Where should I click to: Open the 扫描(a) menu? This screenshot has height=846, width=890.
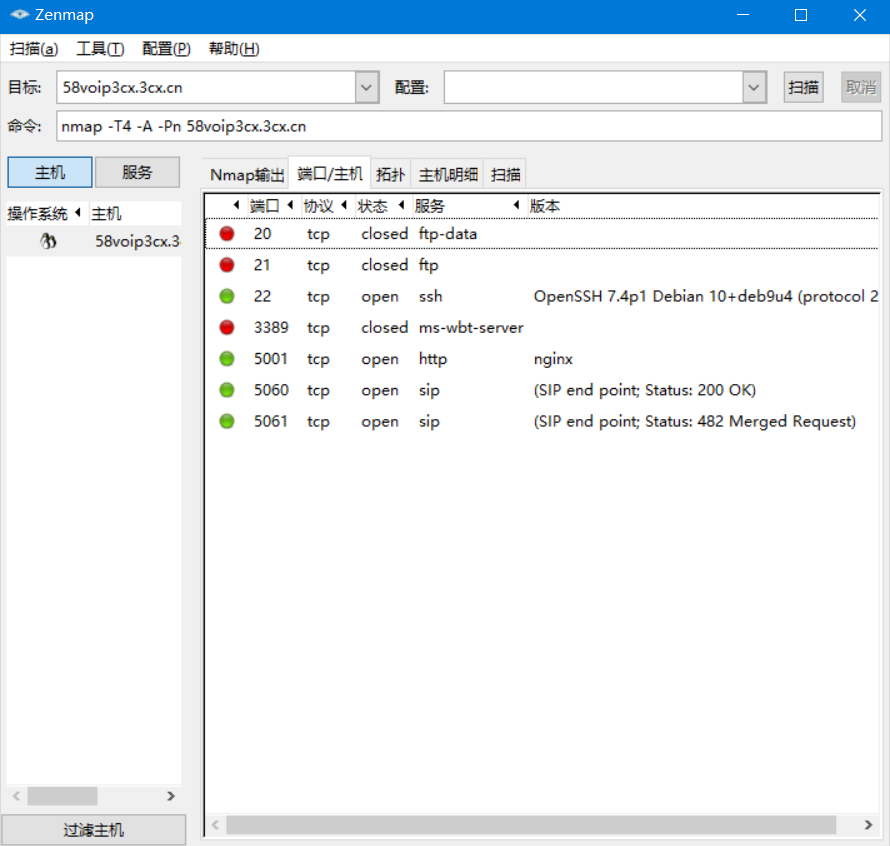click(34, 49)
